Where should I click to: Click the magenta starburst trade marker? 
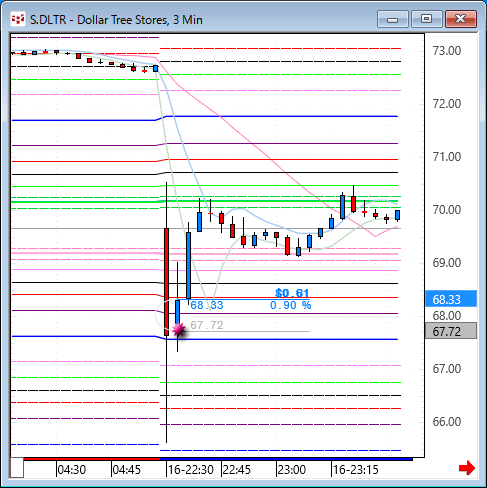(x=179, y=330)
